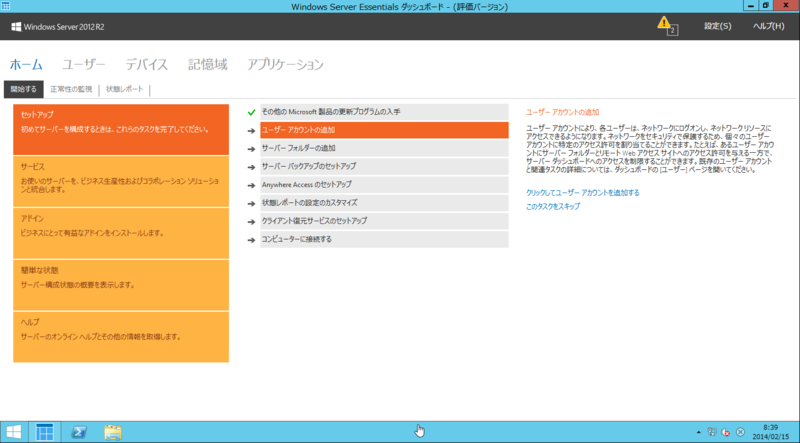The width and height of the screenshot is (800, 443).
Task: Switch to the デバイス tab
Action: (146, 65)
